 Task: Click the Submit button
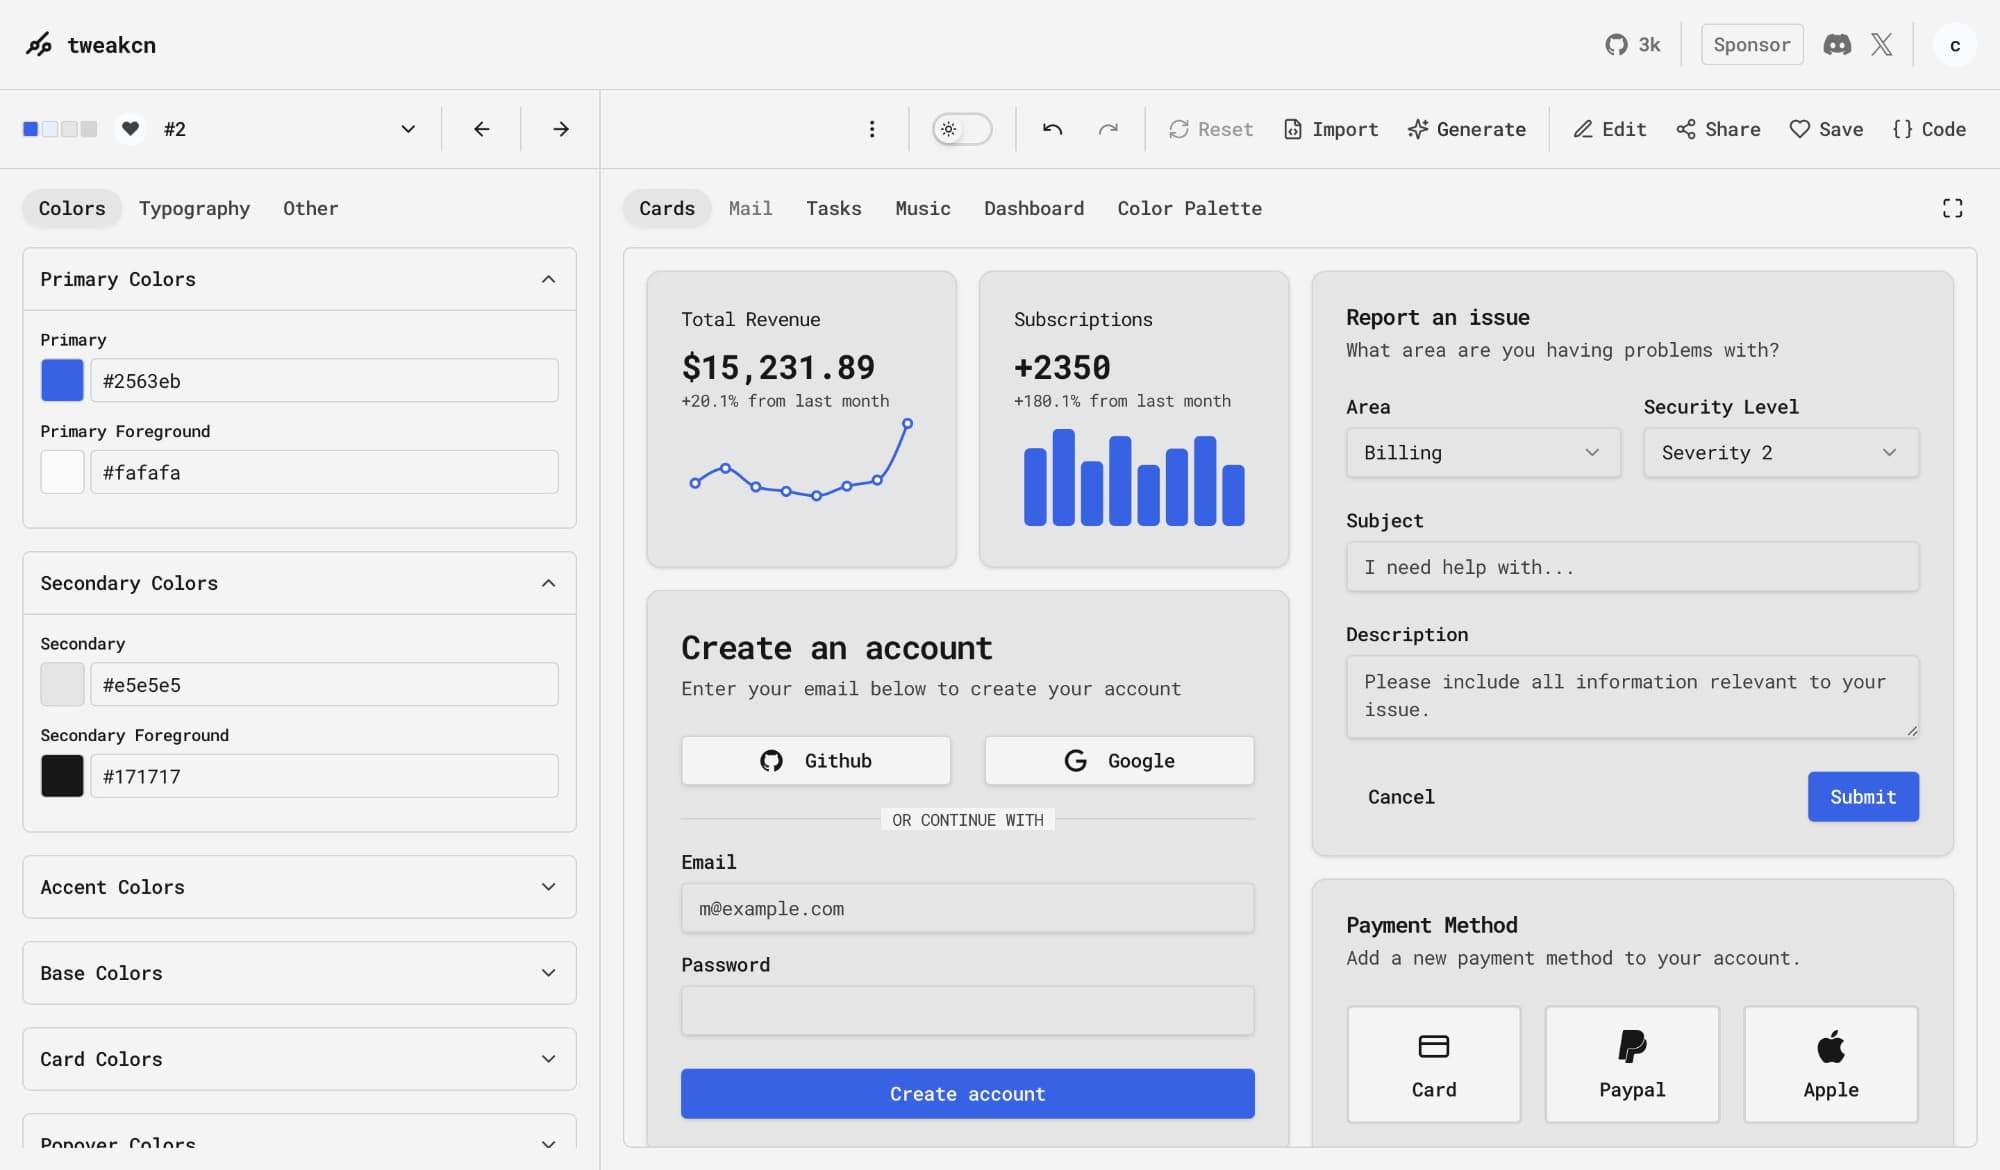tap(1862, 797)
